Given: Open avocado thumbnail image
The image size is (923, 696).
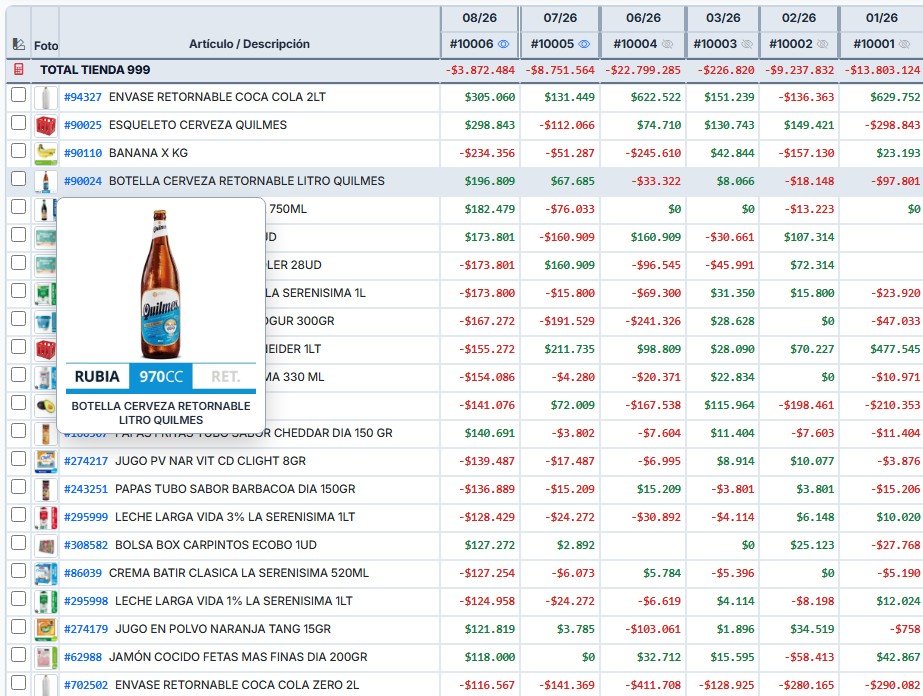Looking at the screenshot, I should coord(45,406).
